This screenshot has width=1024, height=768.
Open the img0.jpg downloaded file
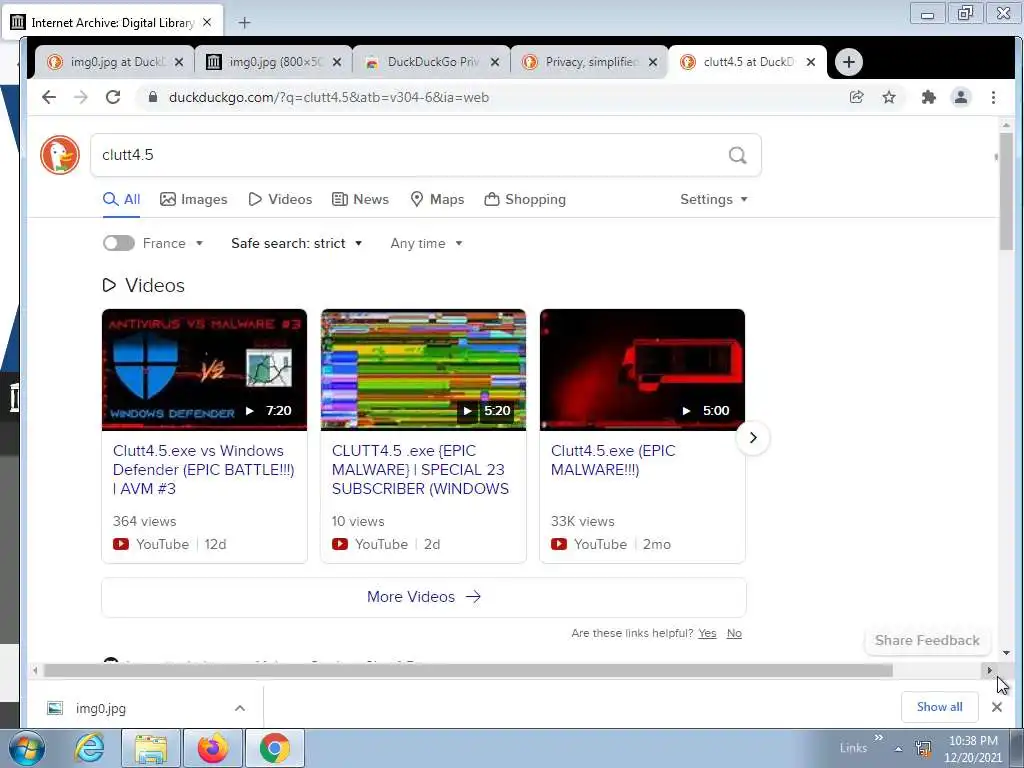coord(101,709)
